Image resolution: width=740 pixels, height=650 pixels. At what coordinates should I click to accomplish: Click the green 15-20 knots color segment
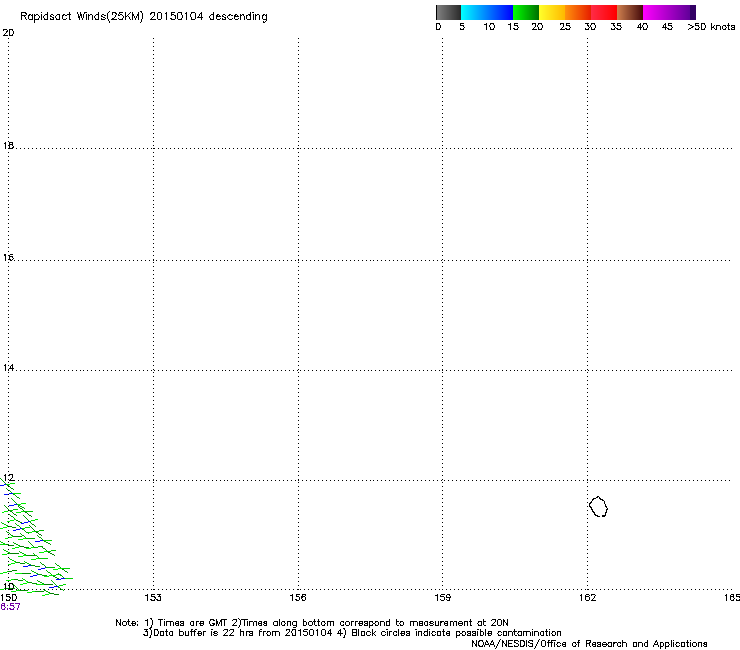point(526,12)
